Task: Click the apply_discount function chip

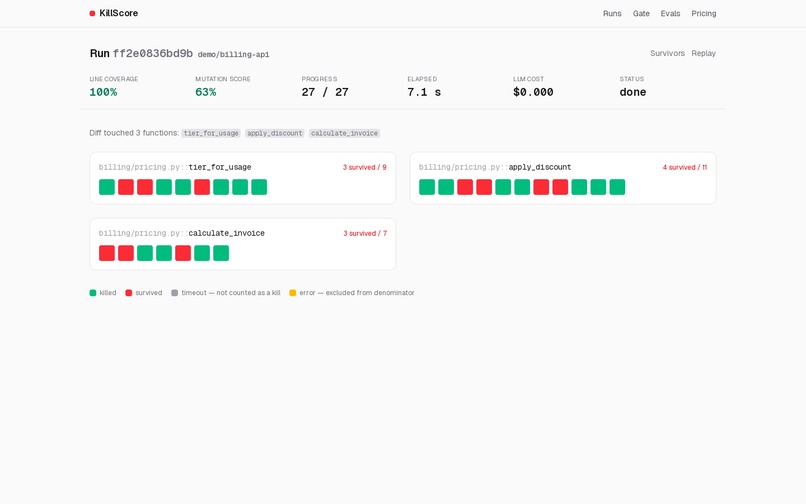Action: (x=275, y=133)
